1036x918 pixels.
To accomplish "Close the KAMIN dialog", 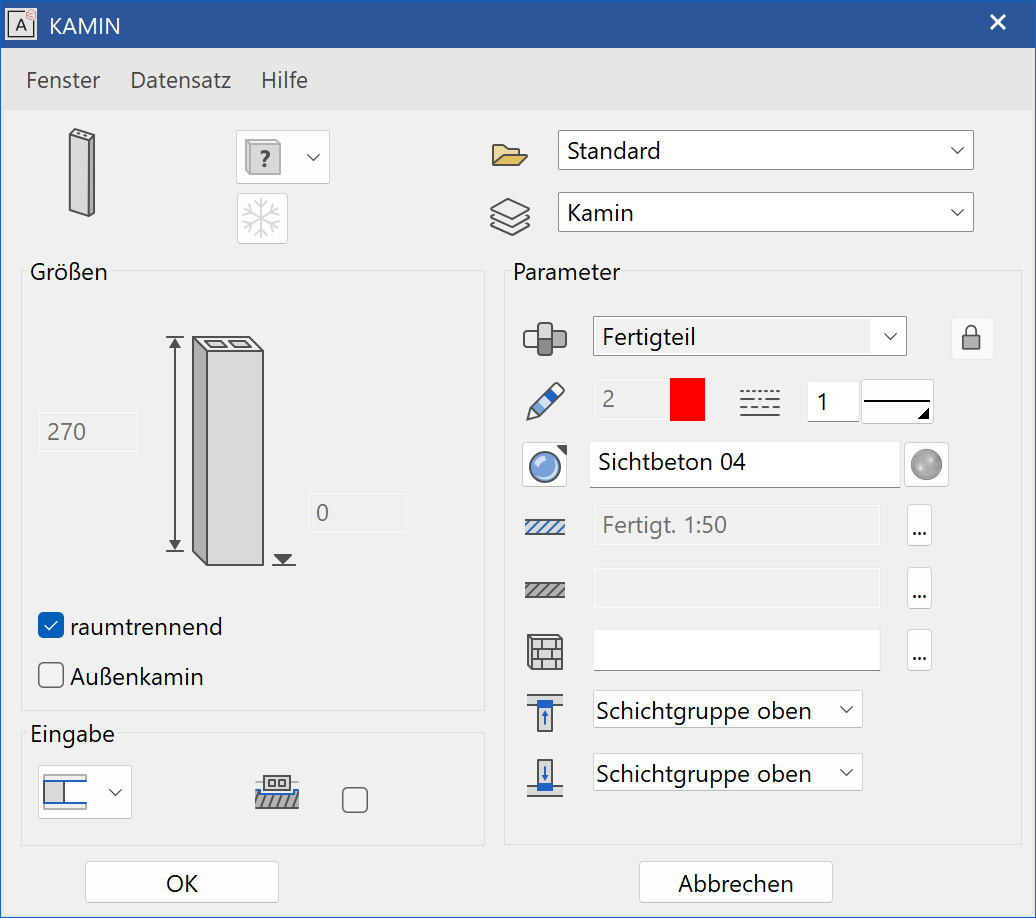I will point(998,22).
